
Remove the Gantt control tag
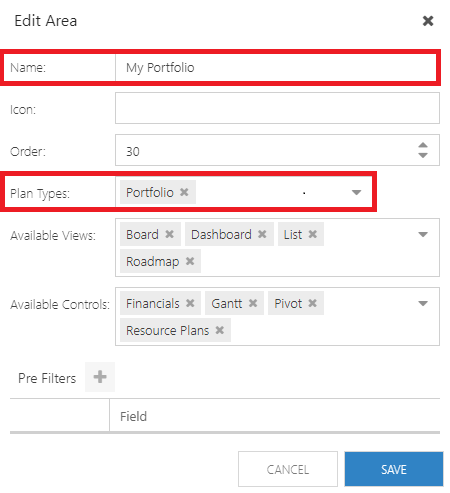coord(253,303)
